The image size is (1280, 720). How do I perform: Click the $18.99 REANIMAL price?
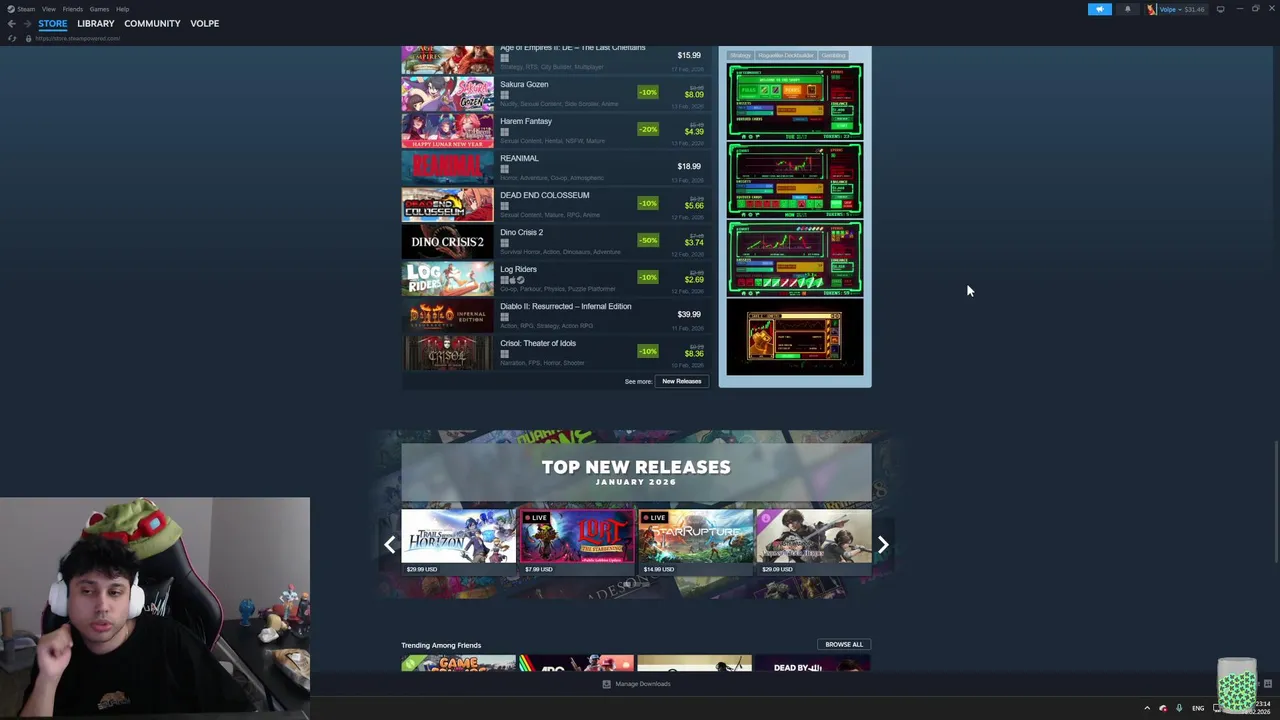pos(689,166)
